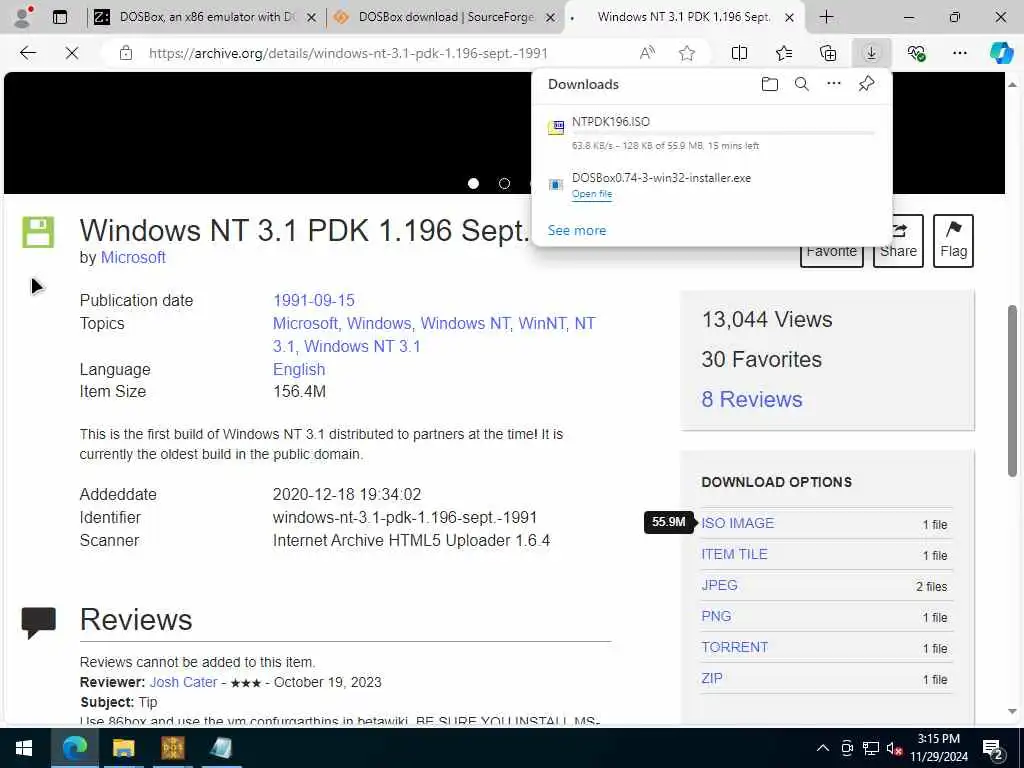Select first carousel dot indicator
This screenshot has height=768, width=1024.
[473, 184]
